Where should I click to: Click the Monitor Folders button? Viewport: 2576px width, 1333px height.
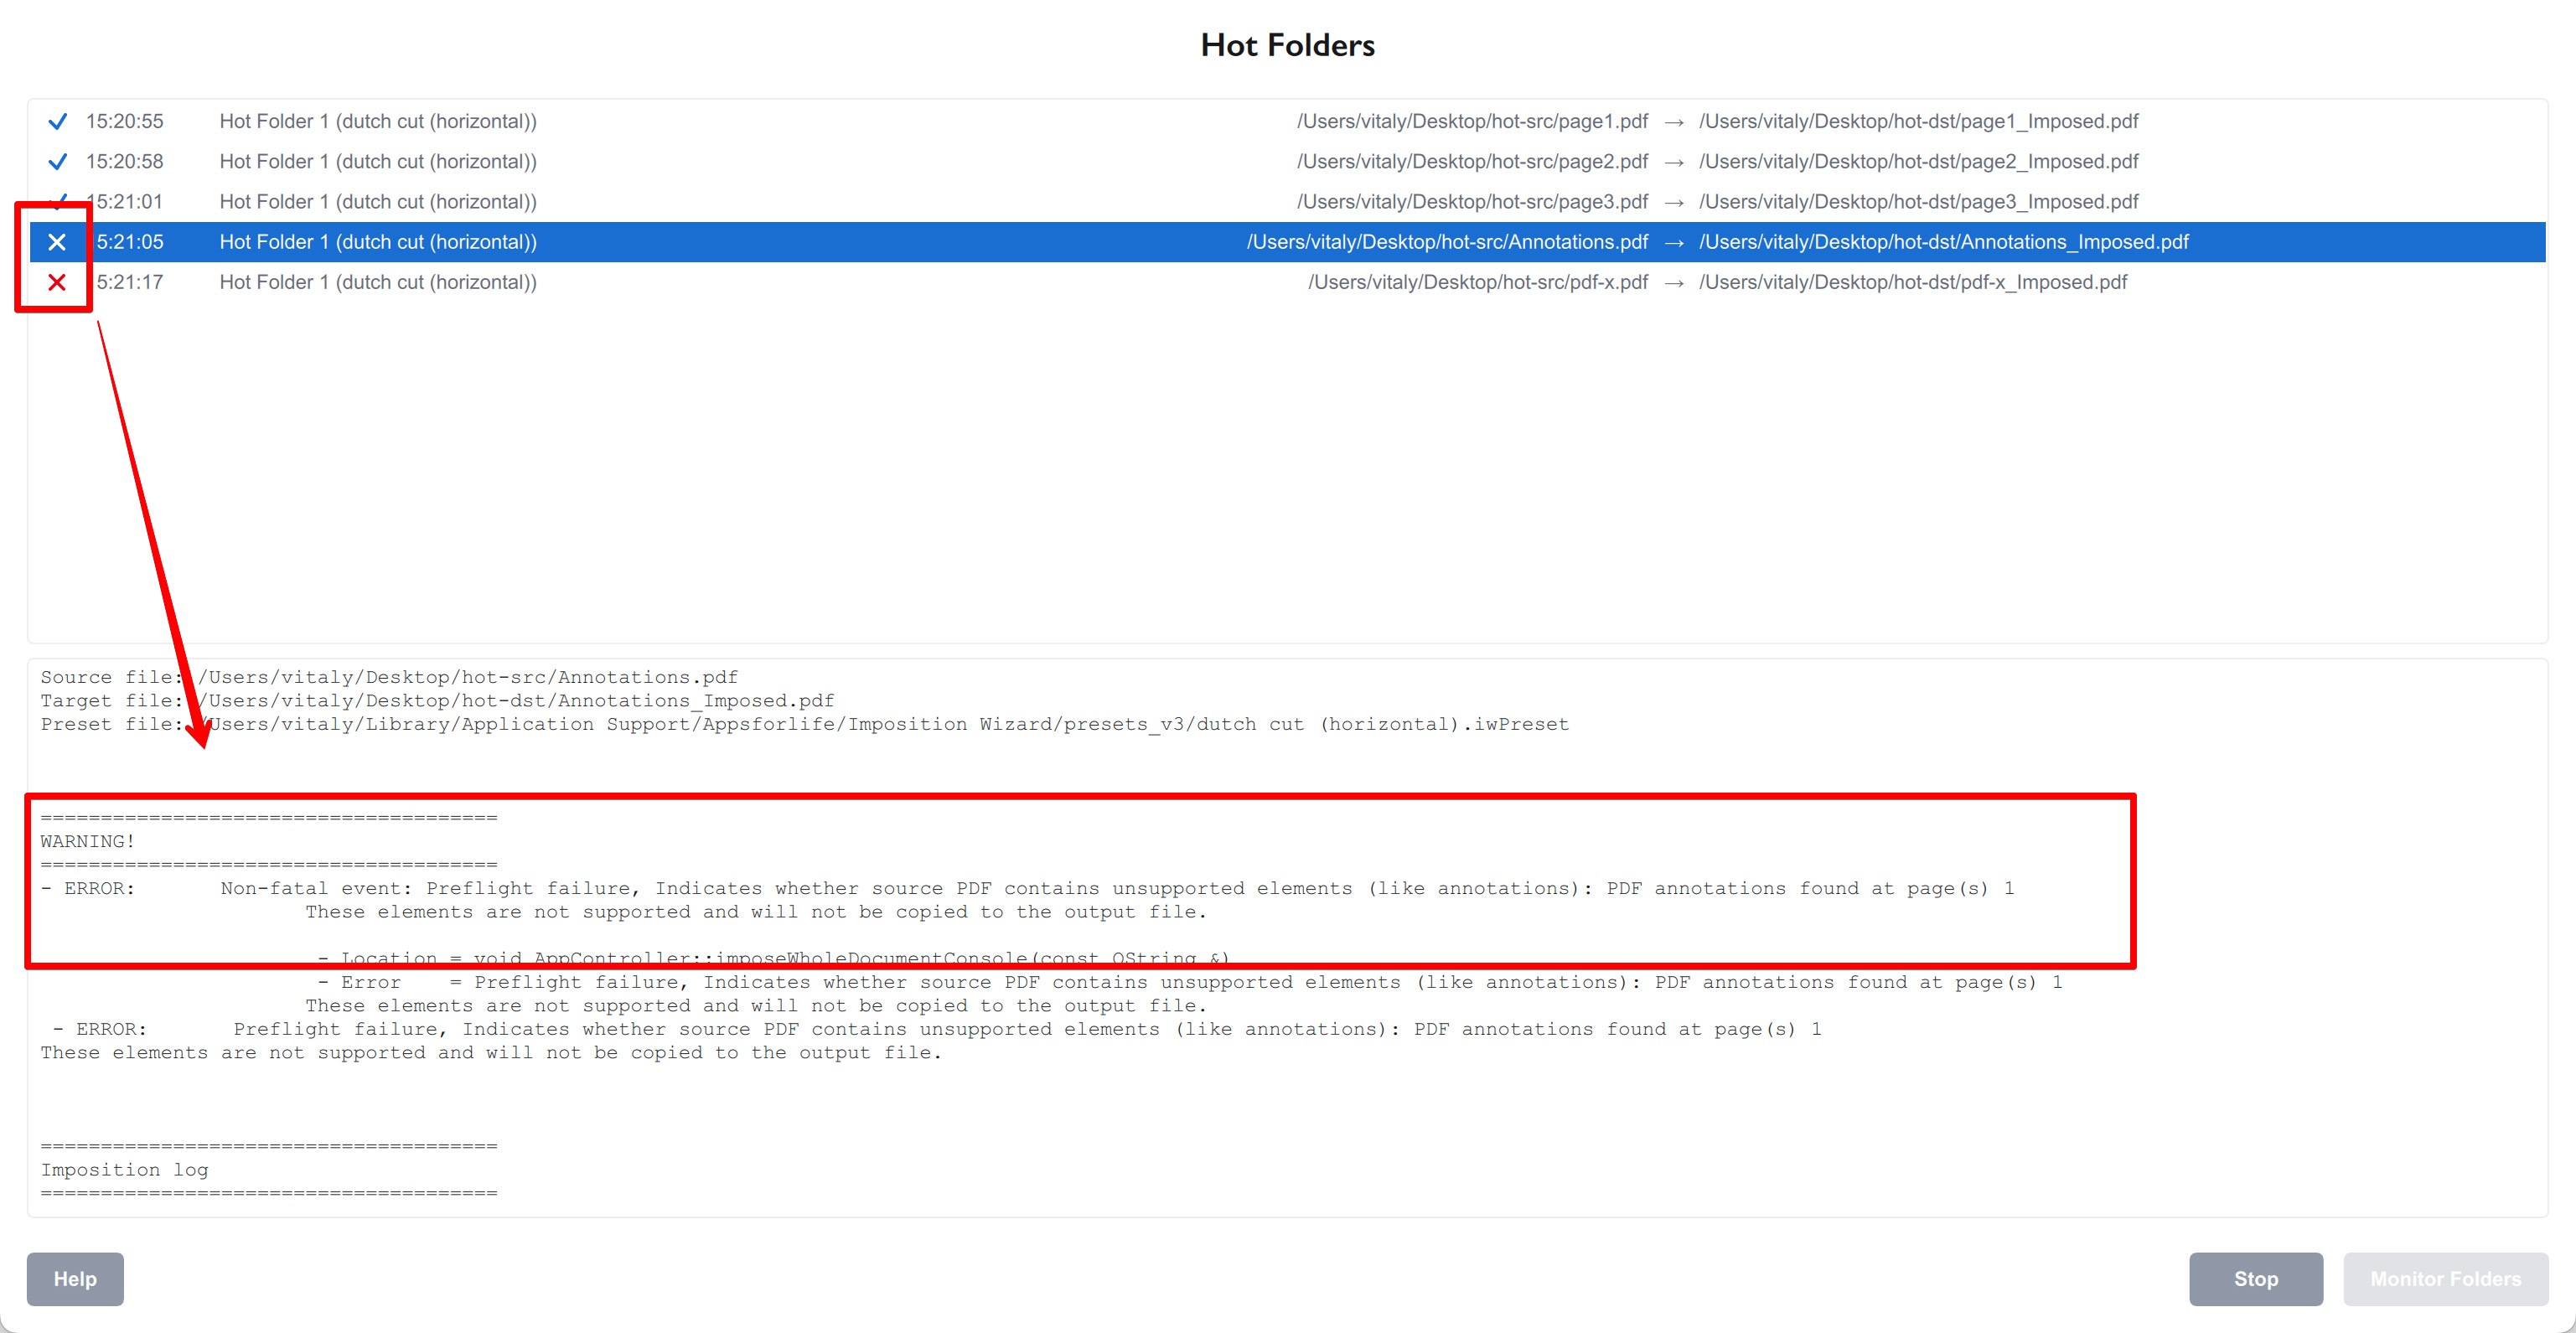click(2445, 1279)
